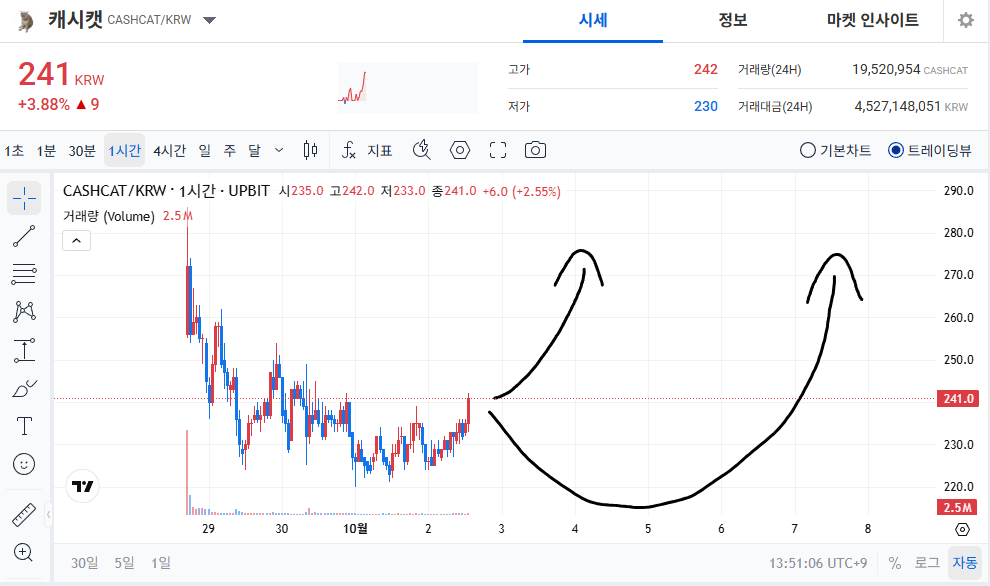Set chart range to 1일
This screenshot has width=990, height=586.
tap(160, 563)
